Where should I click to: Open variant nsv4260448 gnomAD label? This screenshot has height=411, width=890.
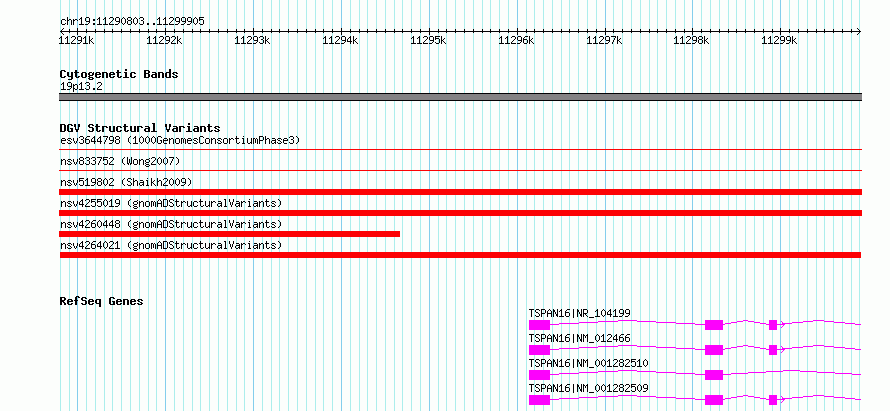[171, 224]
